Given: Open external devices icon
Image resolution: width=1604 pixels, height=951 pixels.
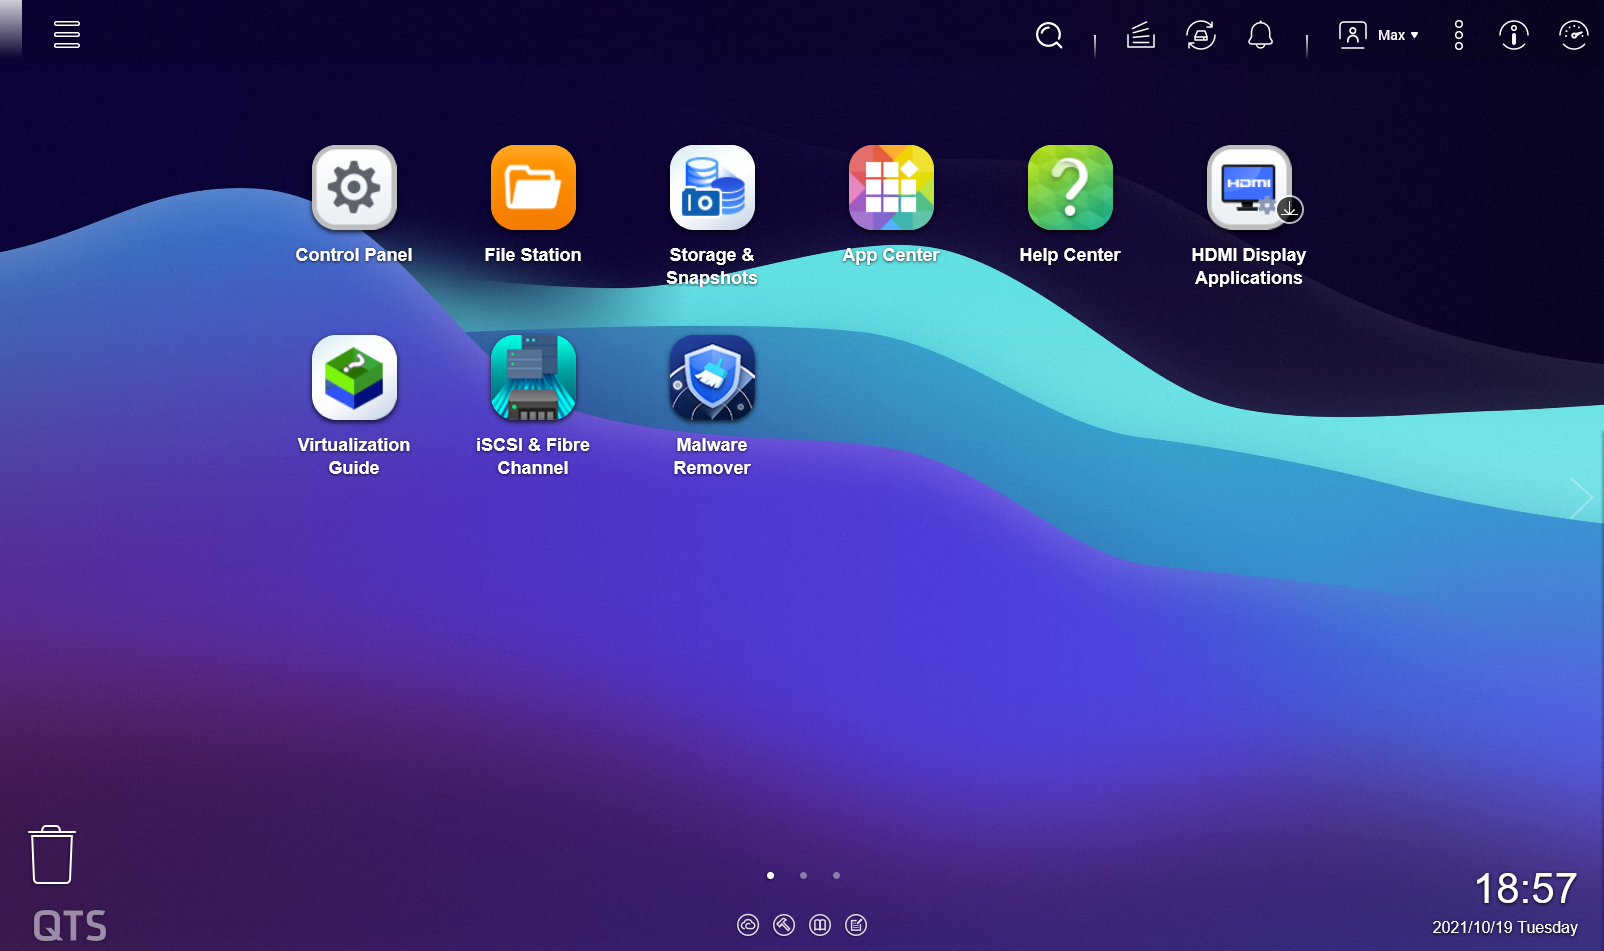Looking at the screenshot, I should [x=1201, y=36].
